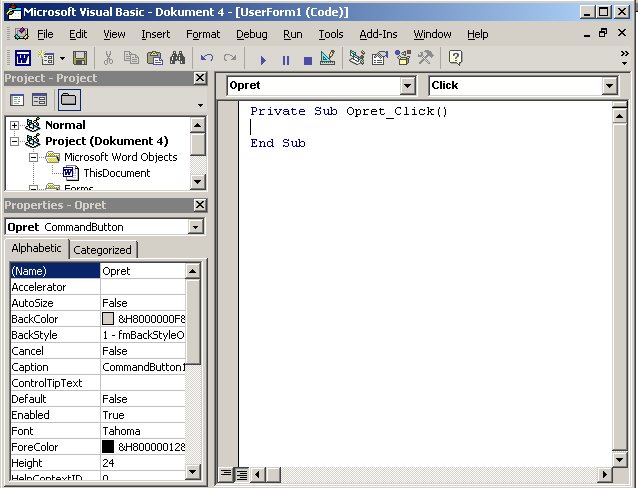Switch to the Categorized tab
The image size is (638, 488).
click(103, 250)
